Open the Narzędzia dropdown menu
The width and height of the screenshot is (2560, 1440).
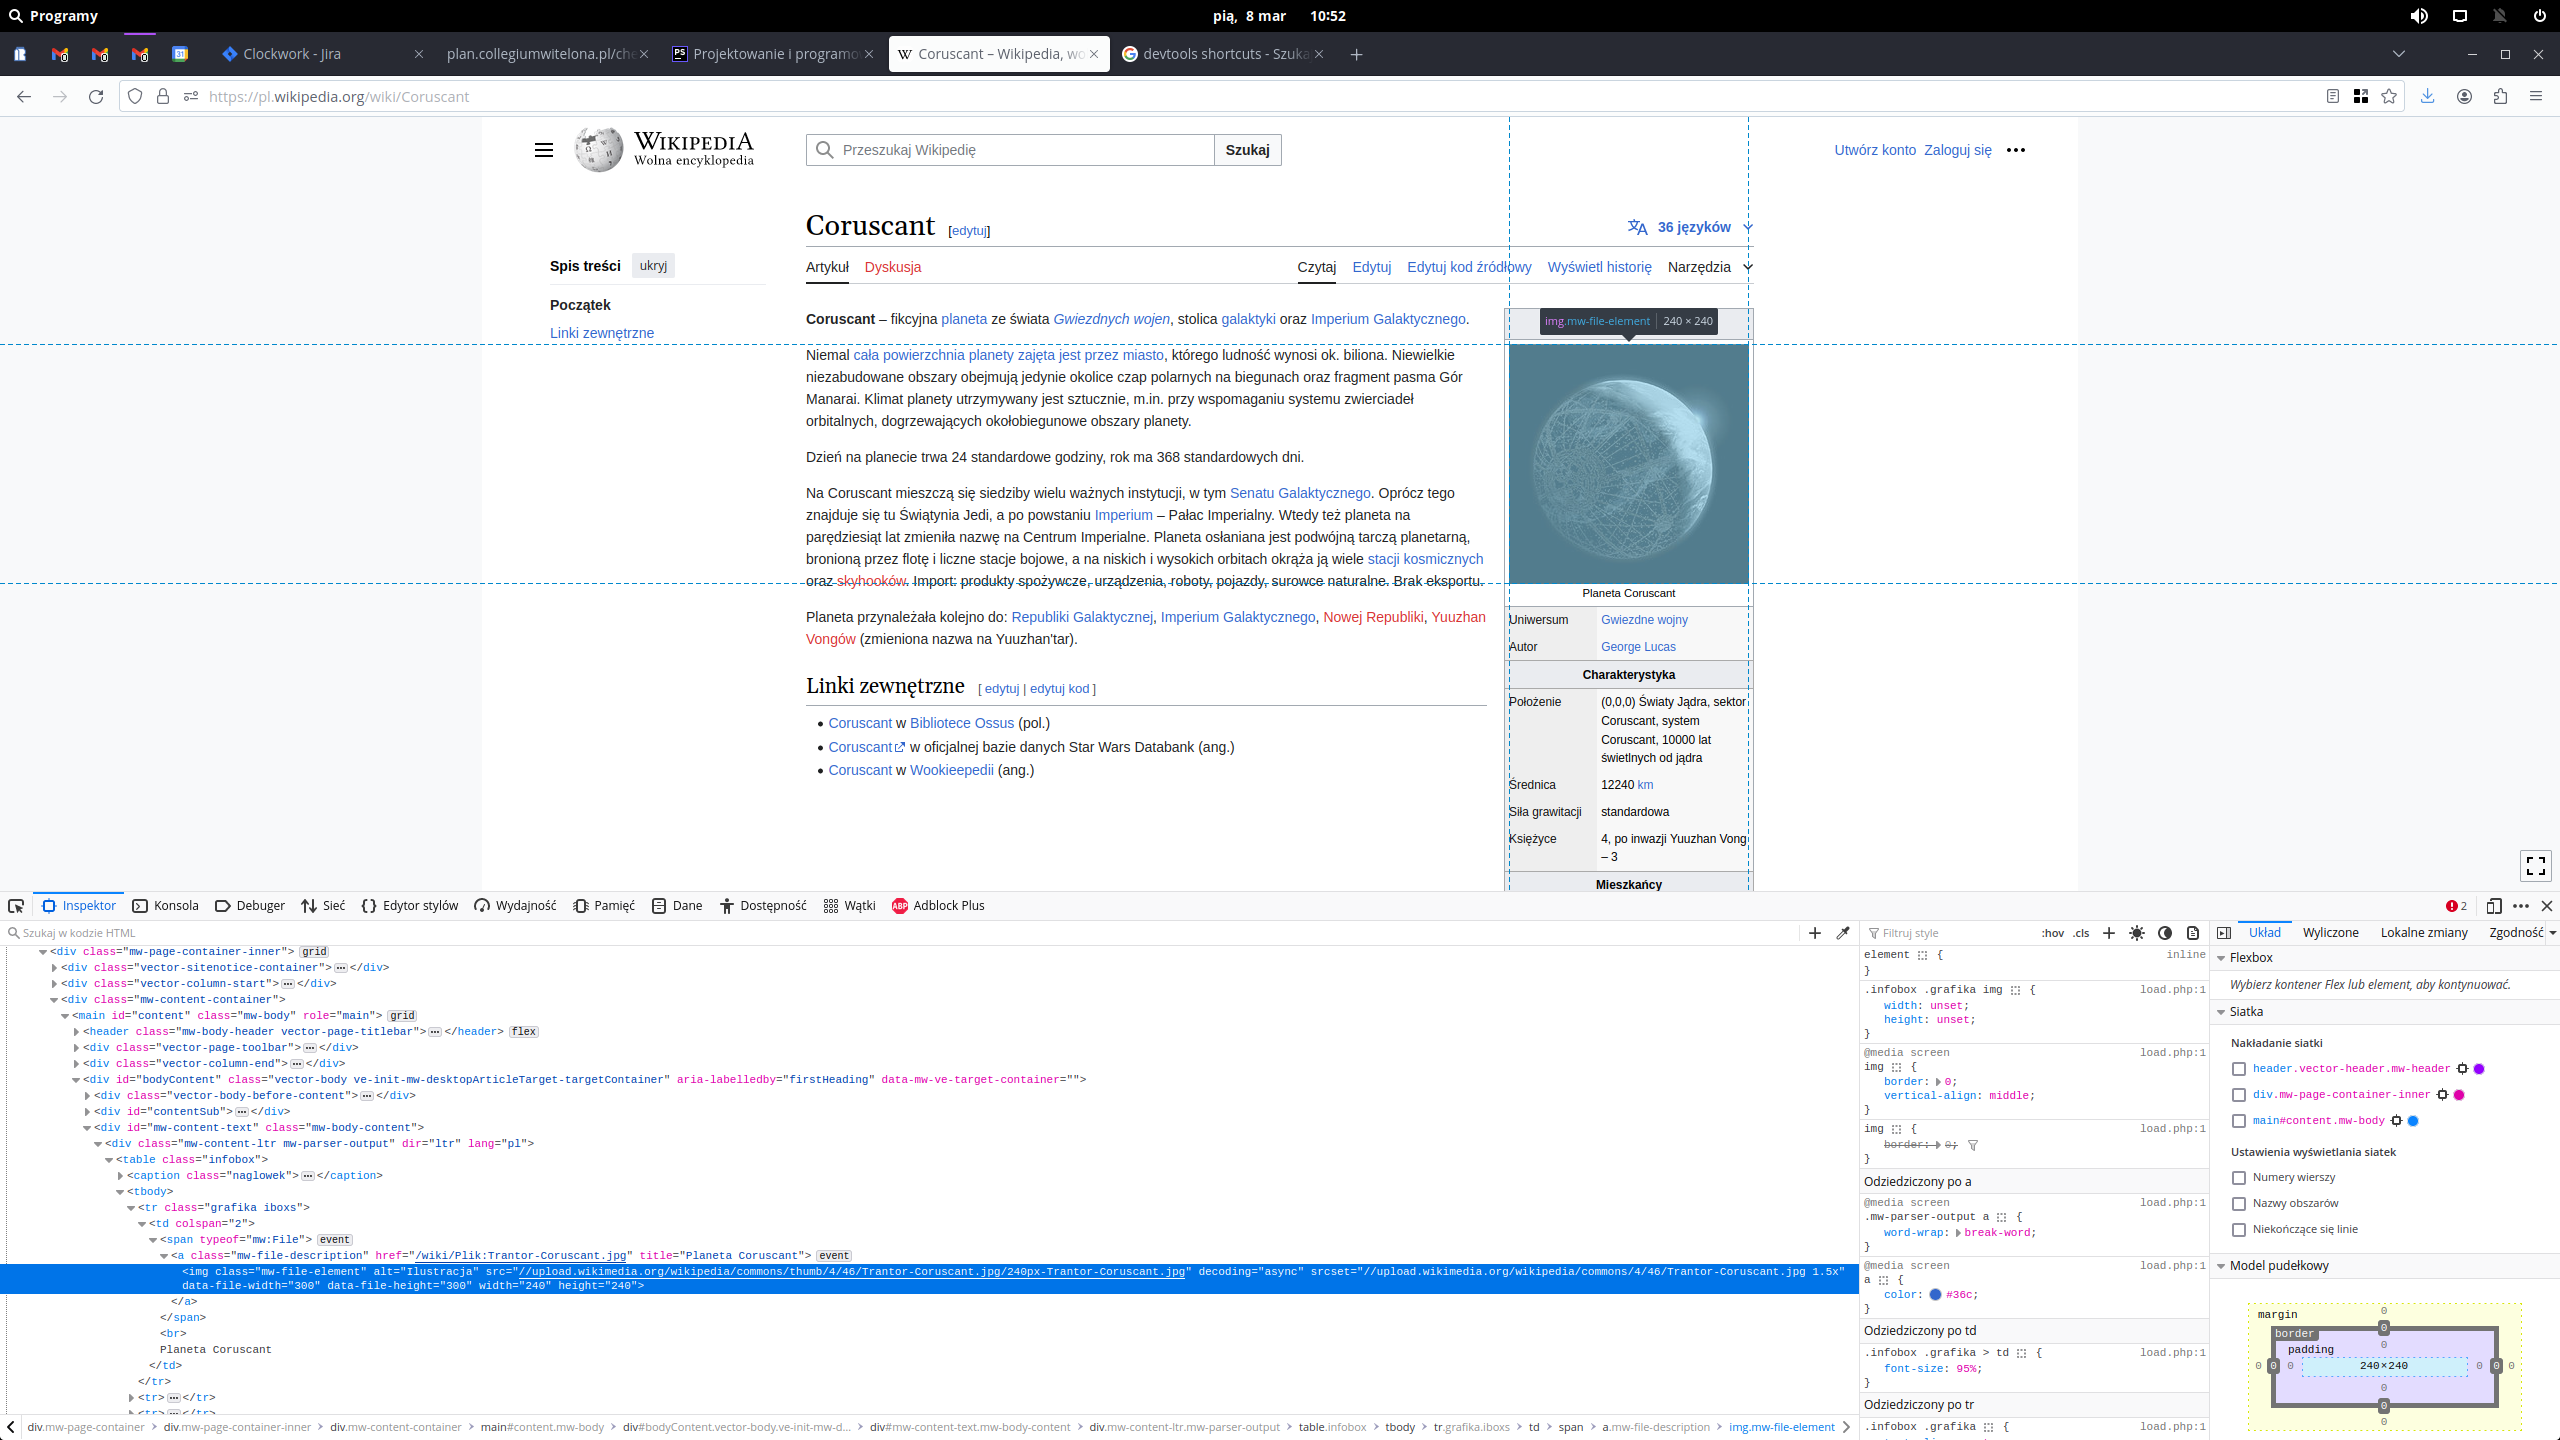(x=1709, y=267)
